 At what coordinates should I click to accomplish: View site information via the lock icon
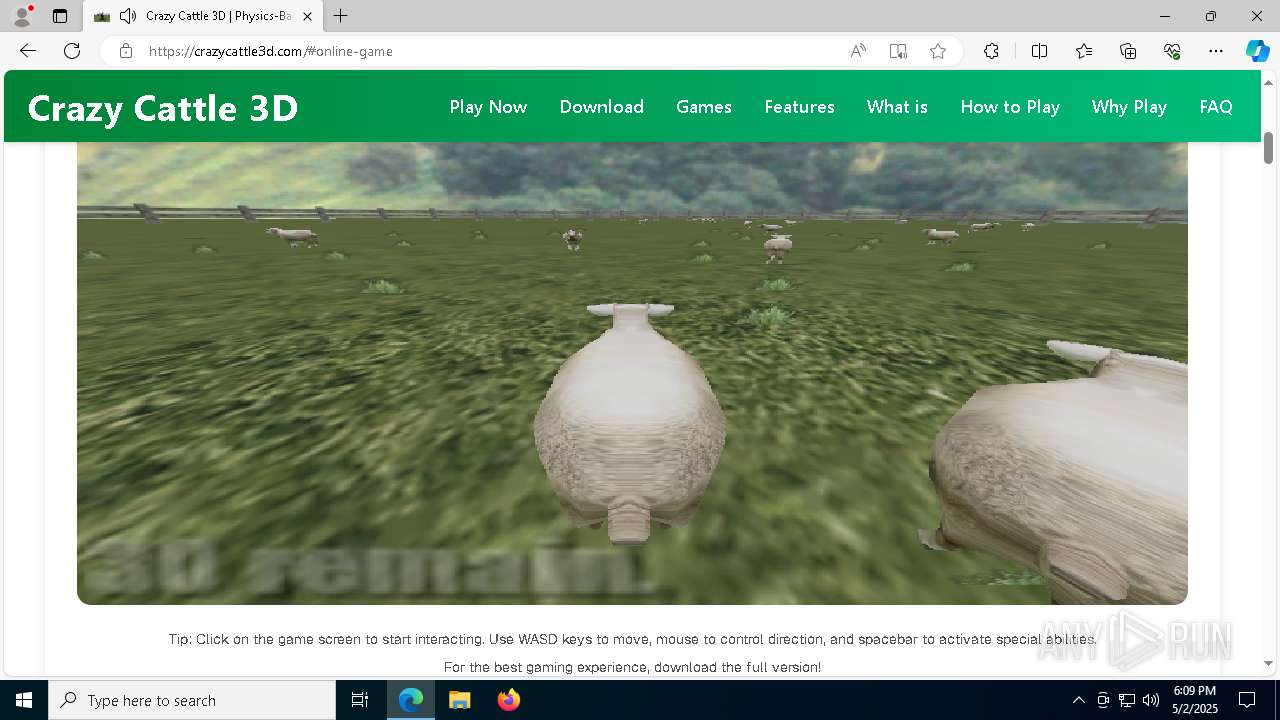(126, 51)
